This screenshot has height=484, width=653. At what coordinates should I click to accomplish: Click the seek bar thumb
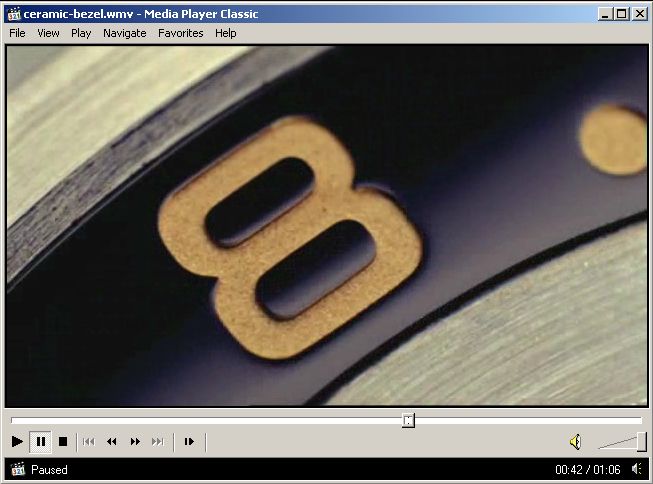tap(408, 420)
